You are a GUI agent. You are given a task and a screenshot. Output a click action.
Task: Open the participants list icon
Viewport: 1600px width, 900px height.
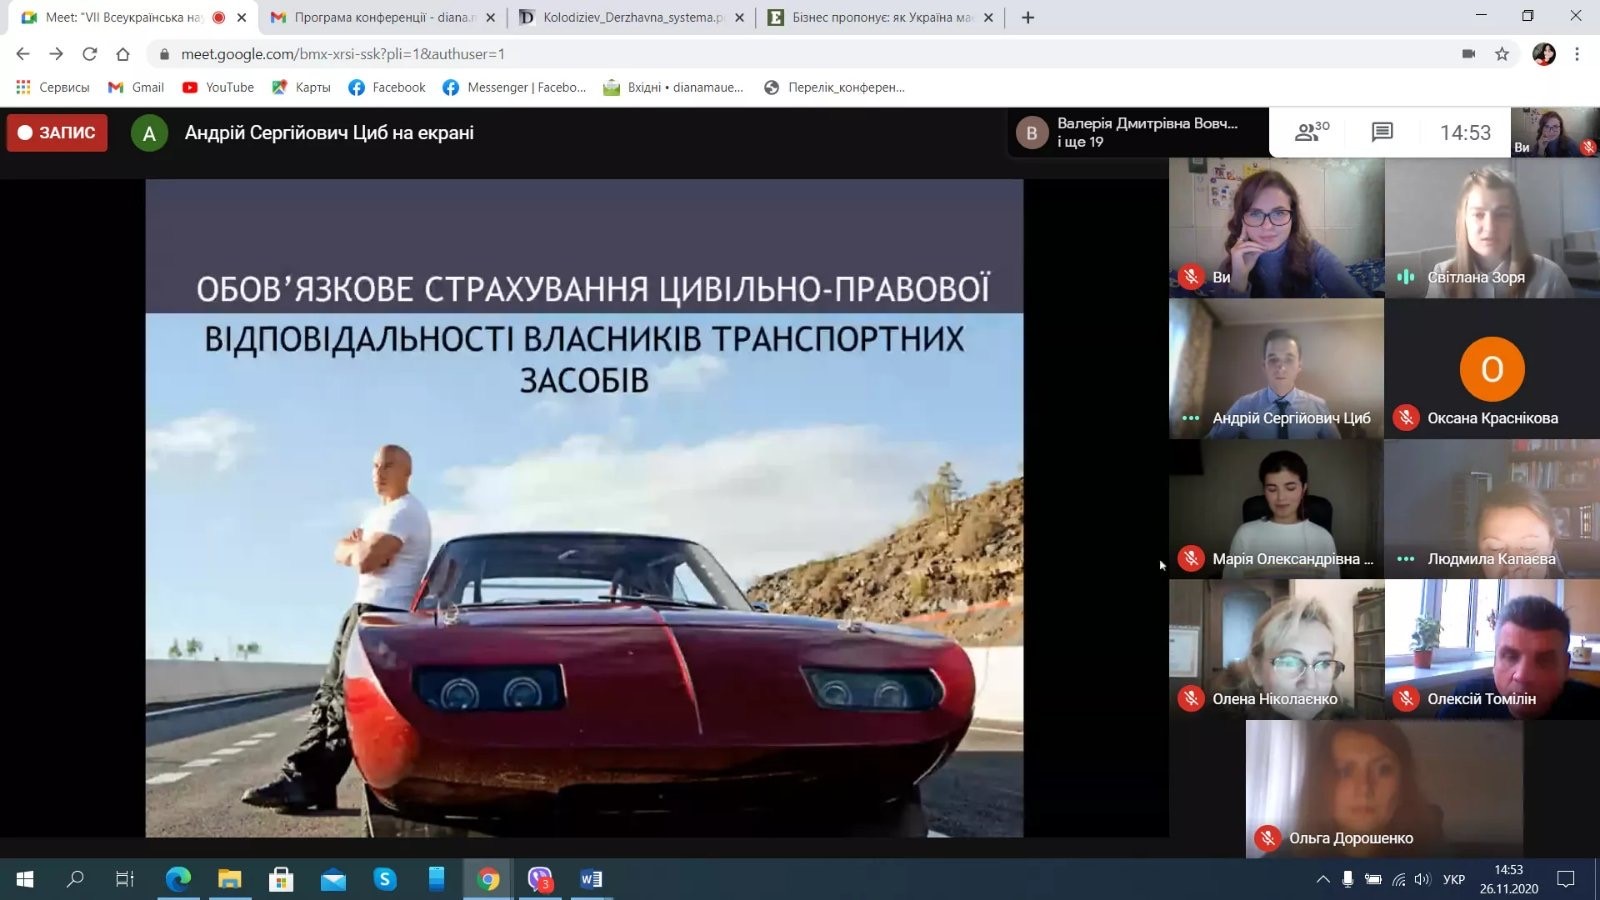pos(1311,132)
